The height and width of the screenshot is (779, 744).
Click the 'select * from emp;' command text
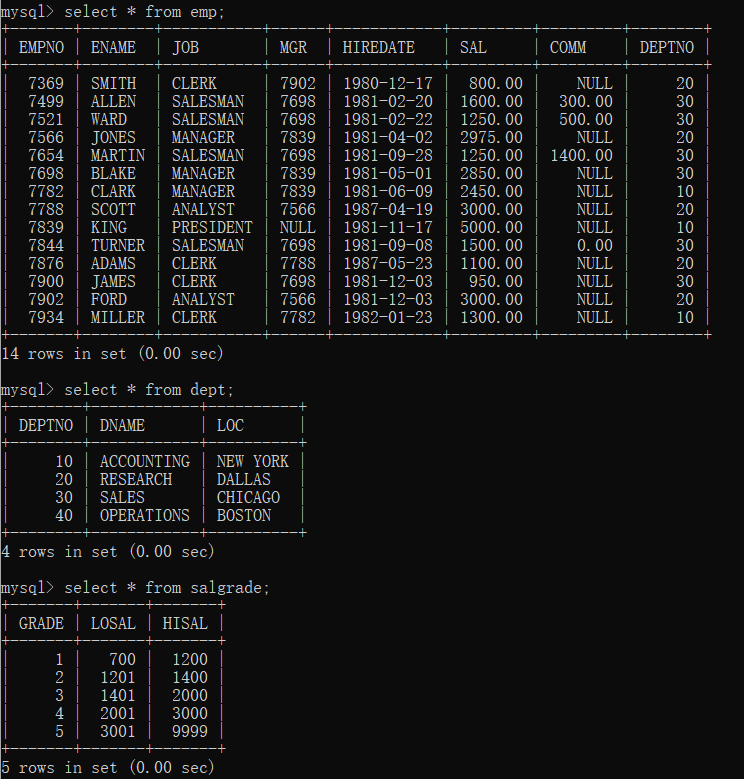click(x=145, y=11)
